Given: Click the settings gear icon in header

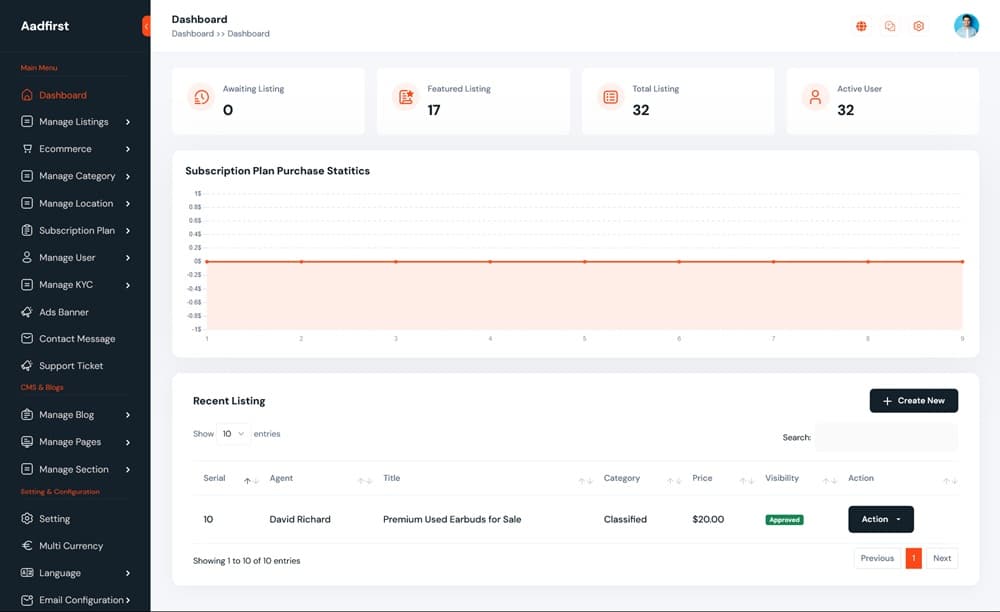Looking at the screenshot, I should pos(919,26).
